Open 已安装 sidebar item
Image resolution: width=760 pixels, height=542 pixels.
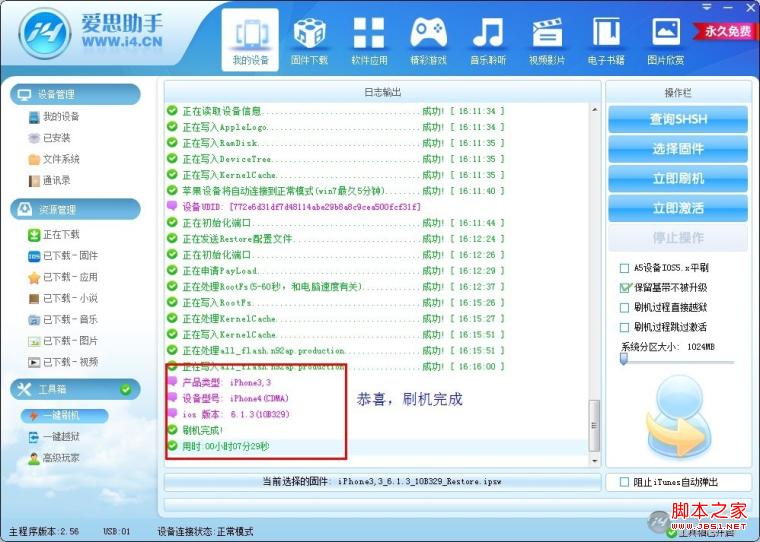pos(49,138)
